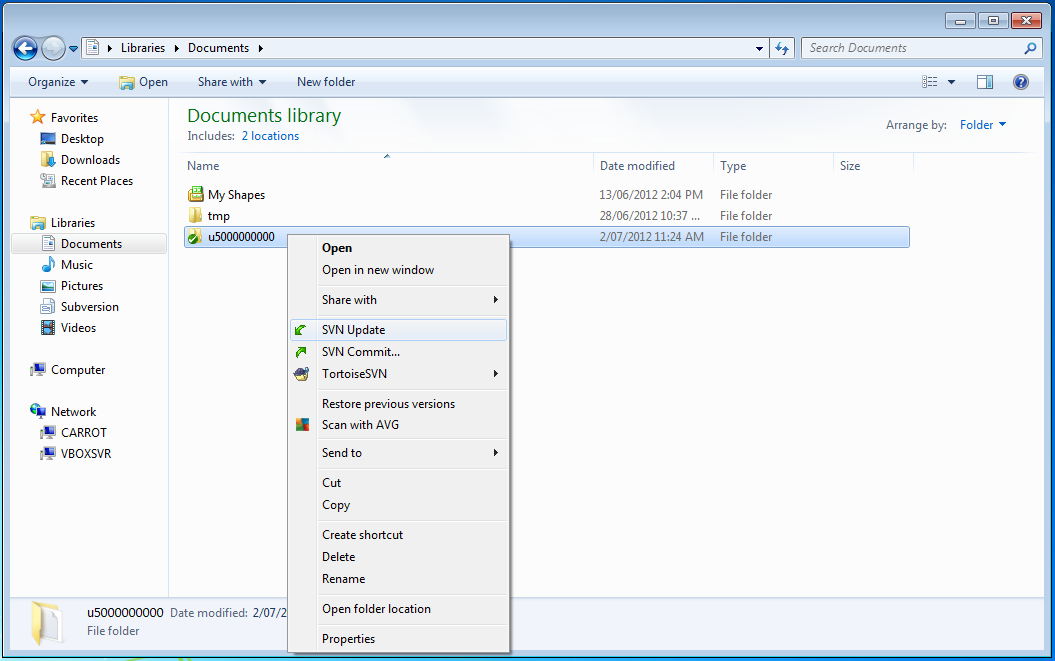
Task: Navigate back with the back arrow
Action: [24, 47]
